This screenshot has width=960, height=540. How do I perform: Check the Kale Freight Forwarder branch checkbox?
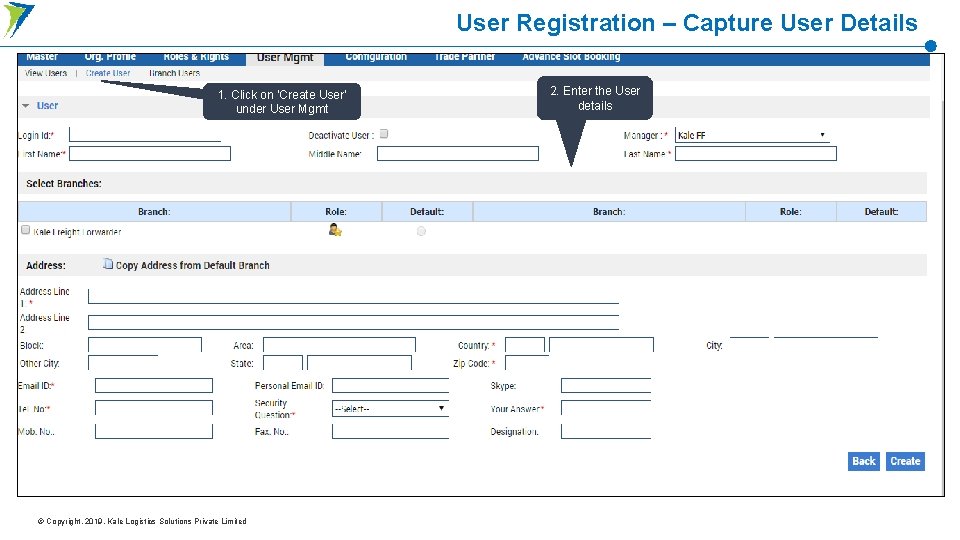(25, 230)
